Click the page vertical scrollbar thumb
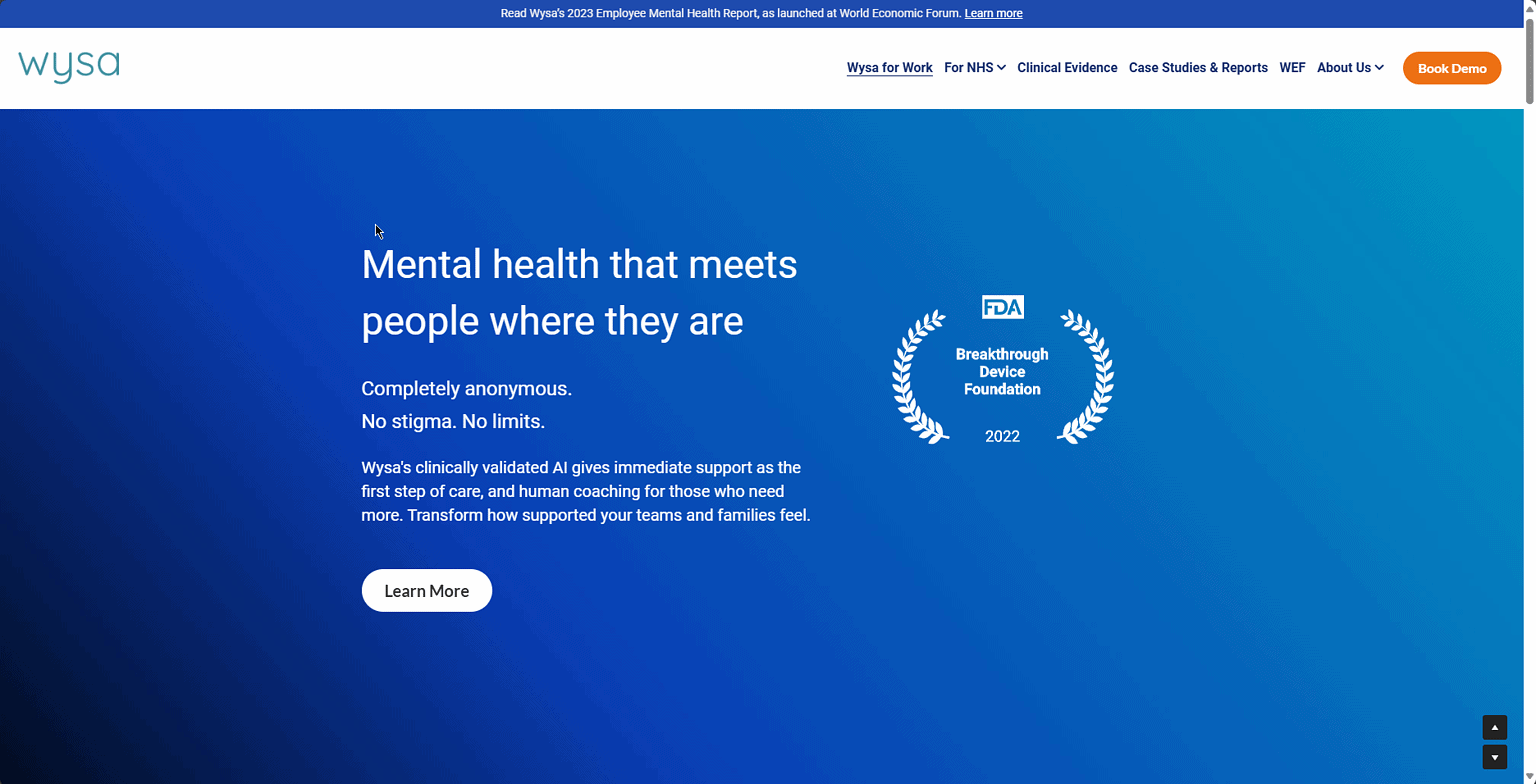The image size is (1536, 784). tap(1529, 60)
